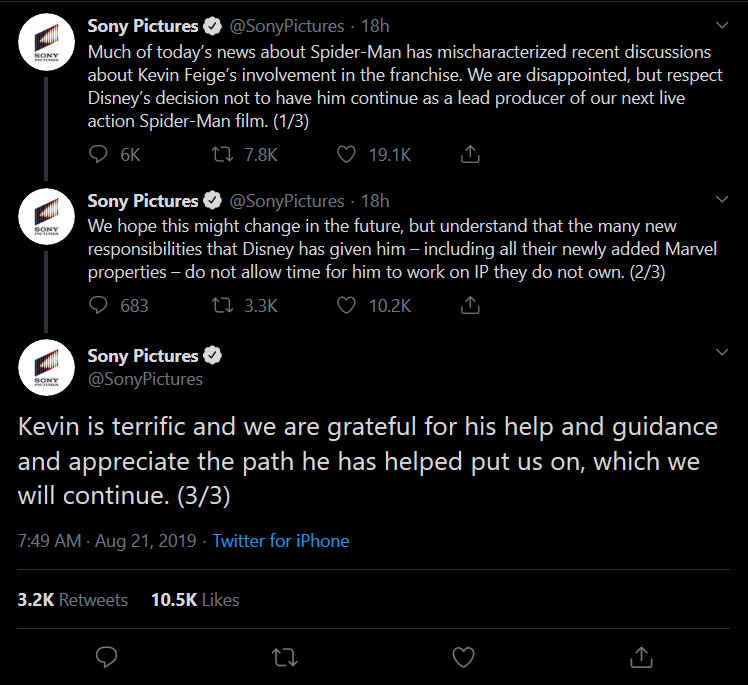Like the first tweet showing 19.1K likes

tap(346, 154)
